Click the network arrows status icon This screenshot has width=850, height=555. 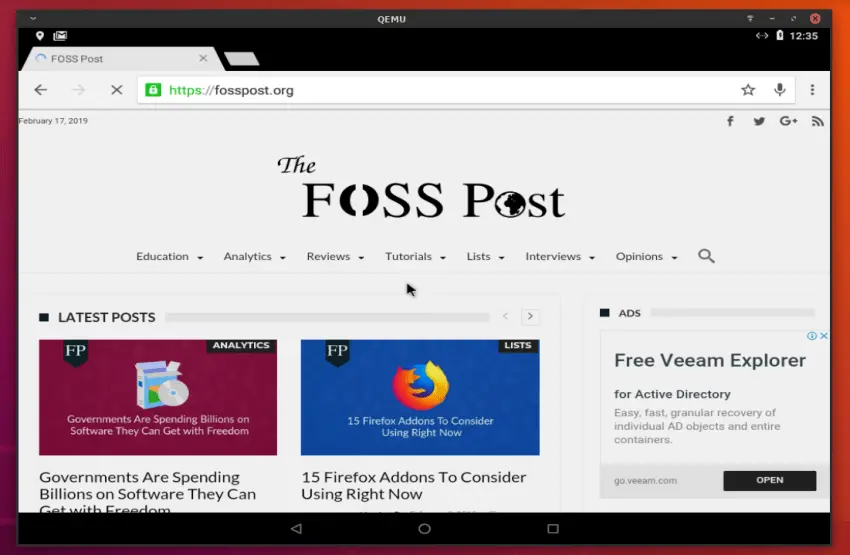coord(762,36)
